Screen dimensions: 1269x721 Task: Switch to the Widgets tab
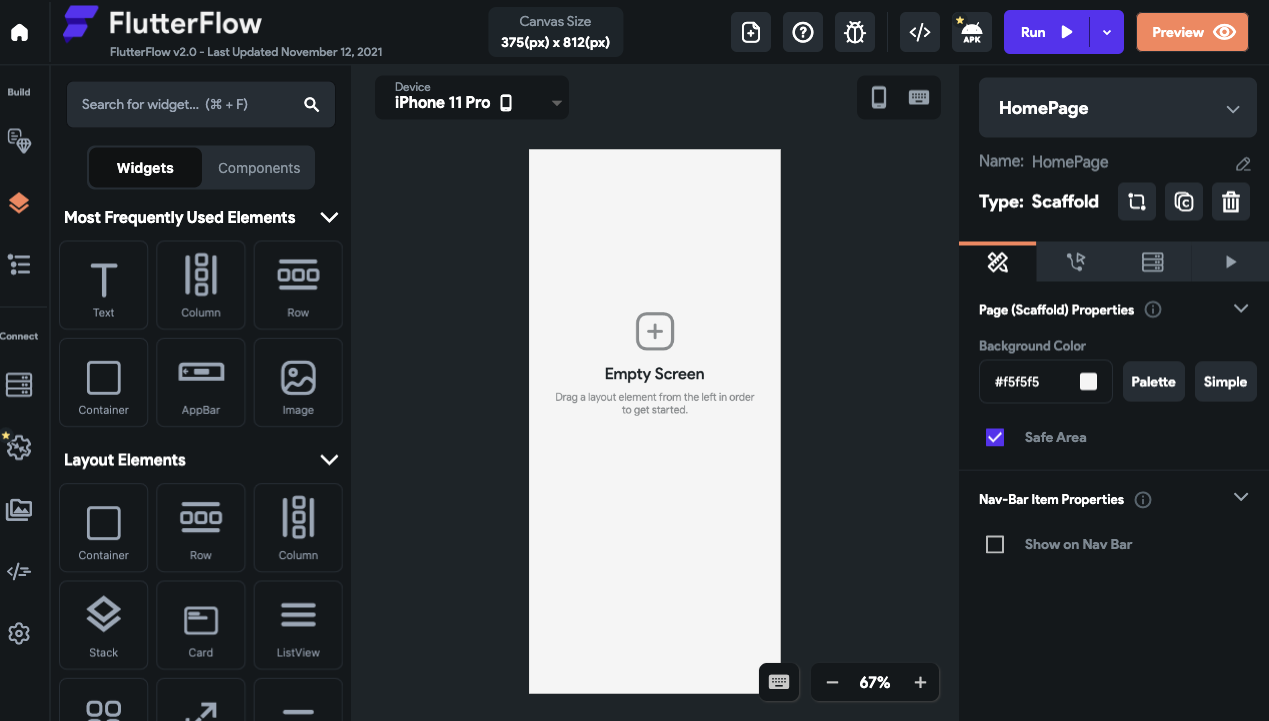click(x=145, y=168)
